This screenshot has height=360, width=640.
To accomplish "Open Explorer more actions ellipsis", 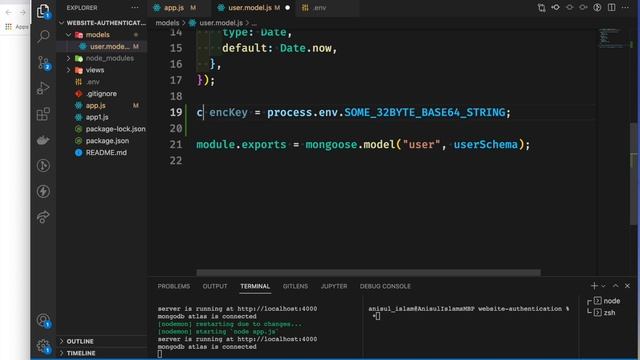I will [x=135, y=8].
